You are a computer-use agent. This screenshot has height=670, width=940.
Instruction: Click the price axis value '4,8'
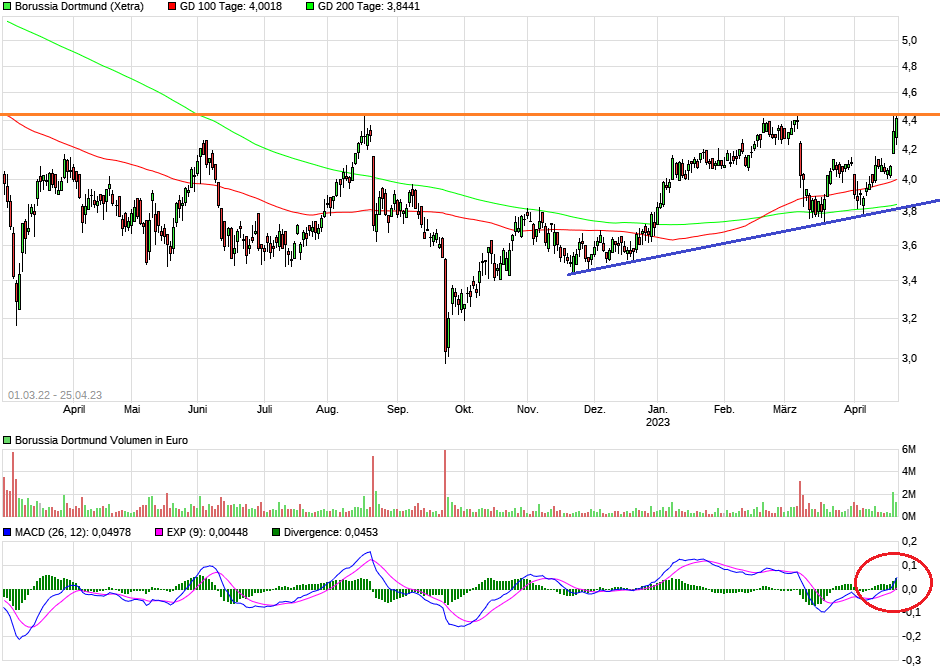[x=909, y=67]
